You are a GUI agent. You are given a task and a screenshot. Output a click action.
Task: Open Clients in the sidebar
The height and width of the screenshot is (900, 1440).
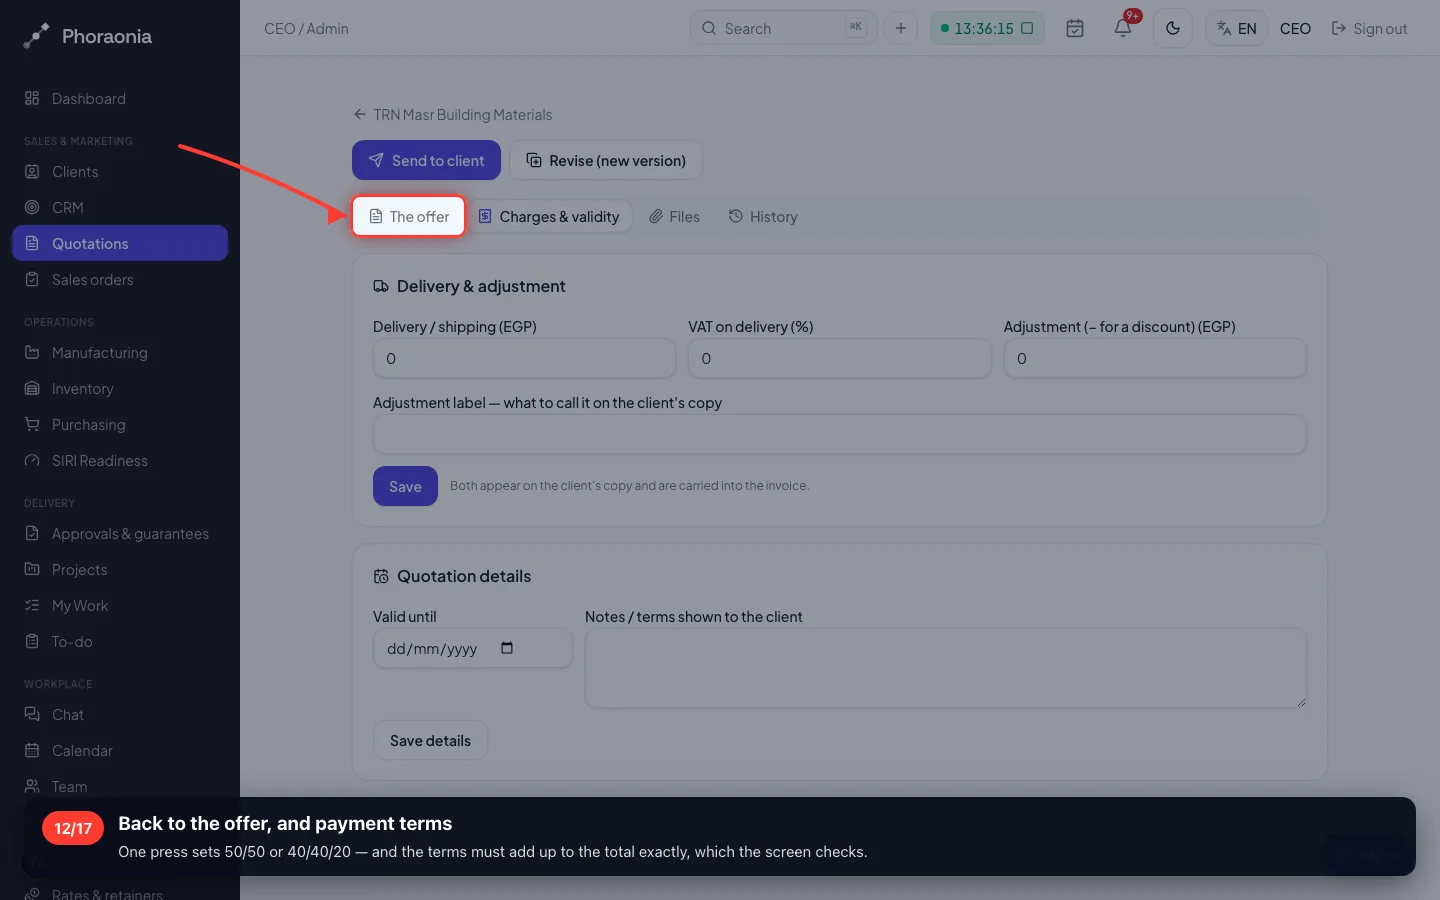pos(120,172)
